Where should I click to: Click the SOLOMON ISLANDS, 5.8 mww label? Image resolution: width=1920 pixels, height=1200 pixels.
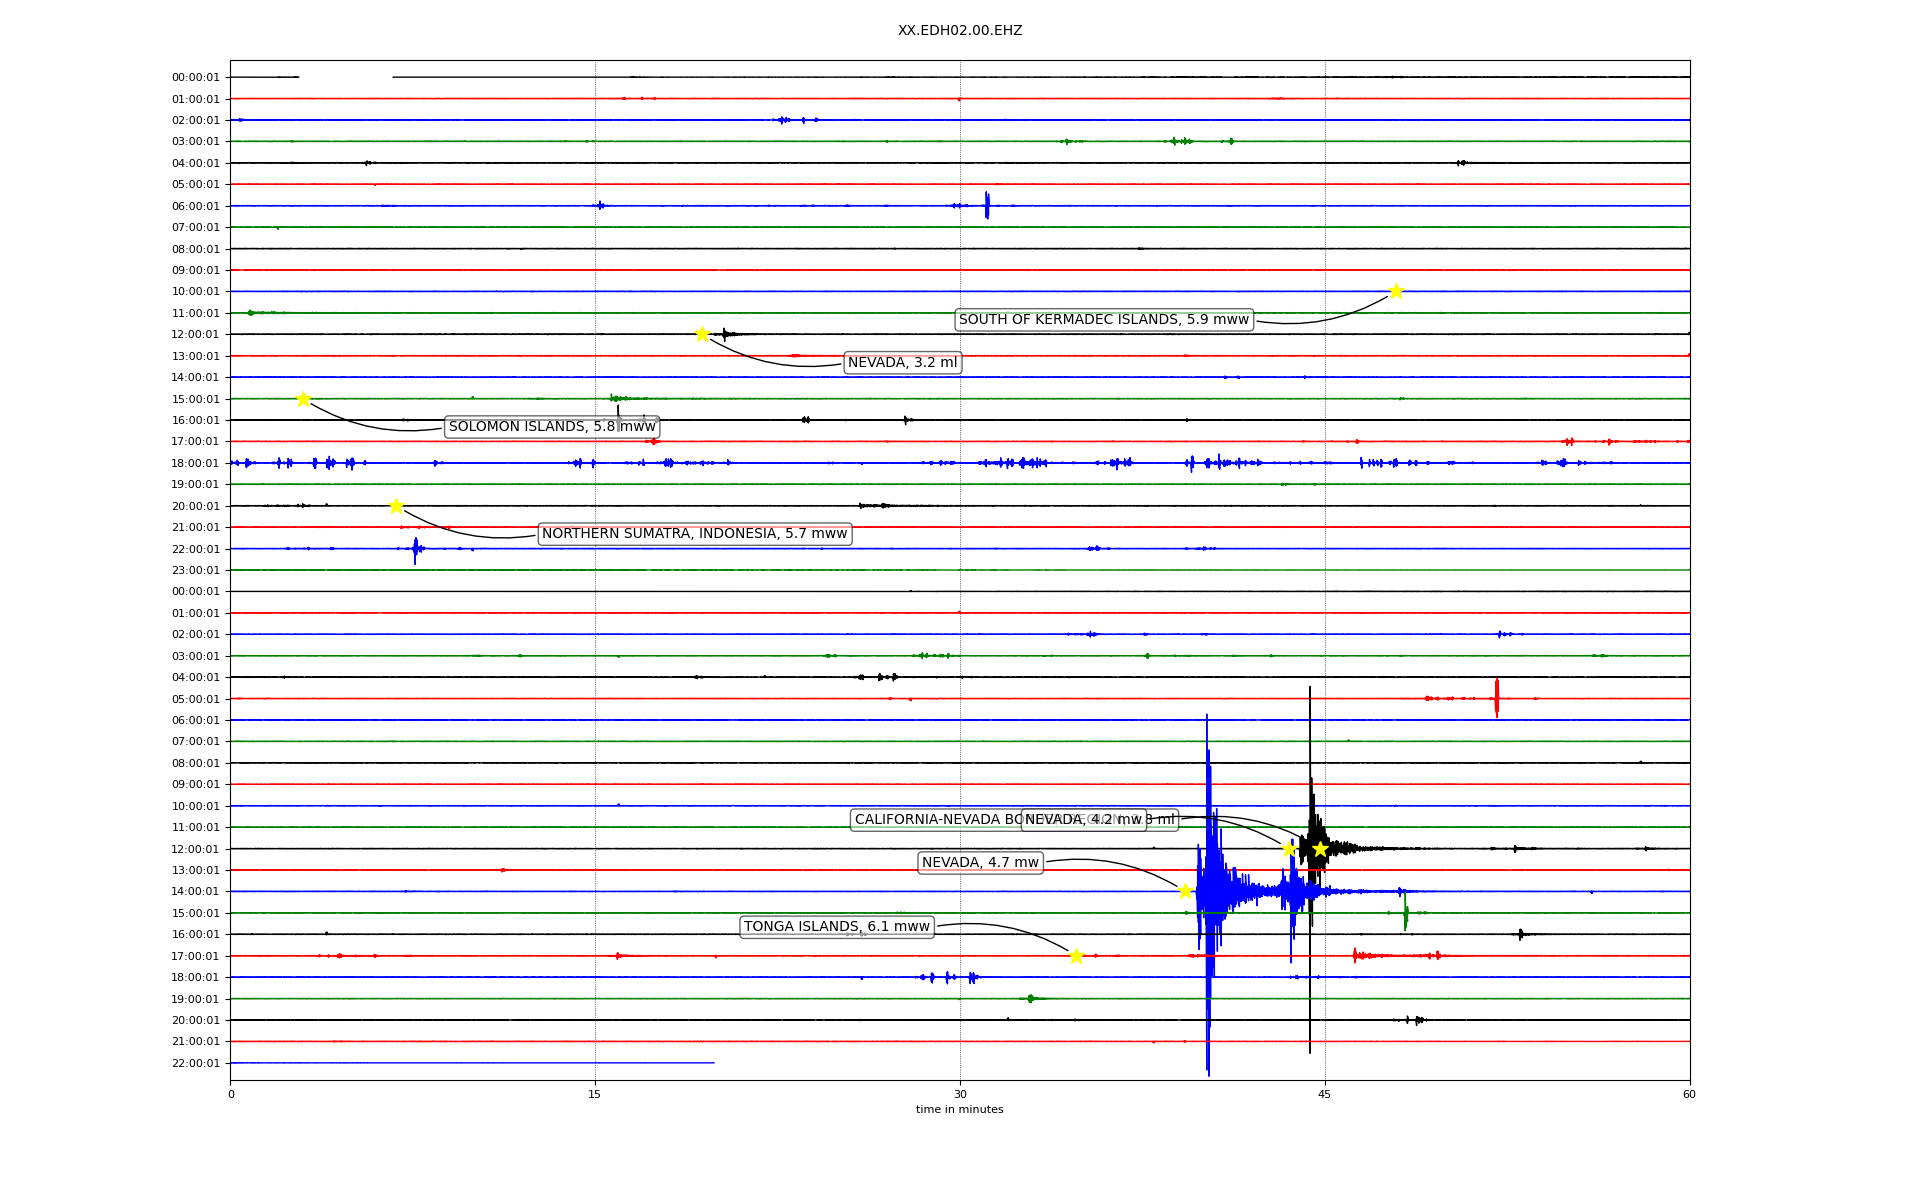(552, 427)
